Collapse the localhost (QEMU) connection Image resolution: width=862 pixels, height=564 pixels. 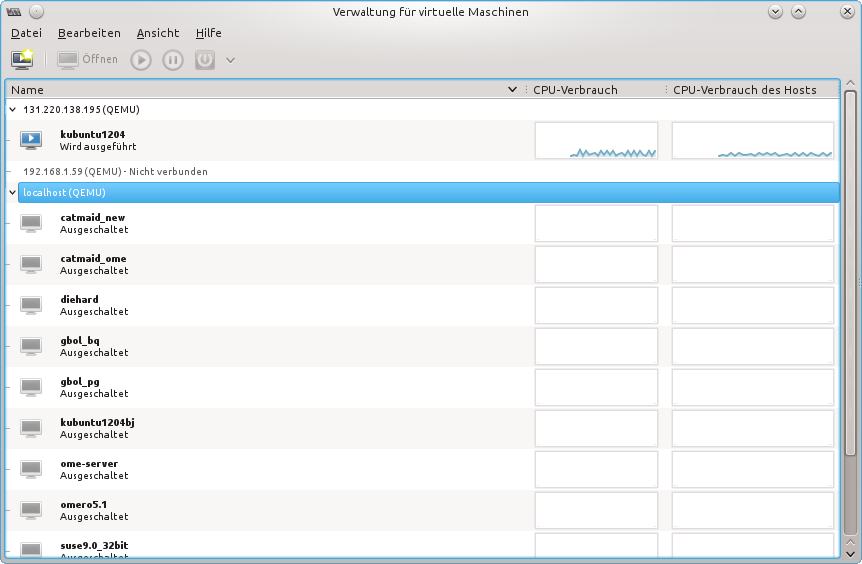[12, 192]
